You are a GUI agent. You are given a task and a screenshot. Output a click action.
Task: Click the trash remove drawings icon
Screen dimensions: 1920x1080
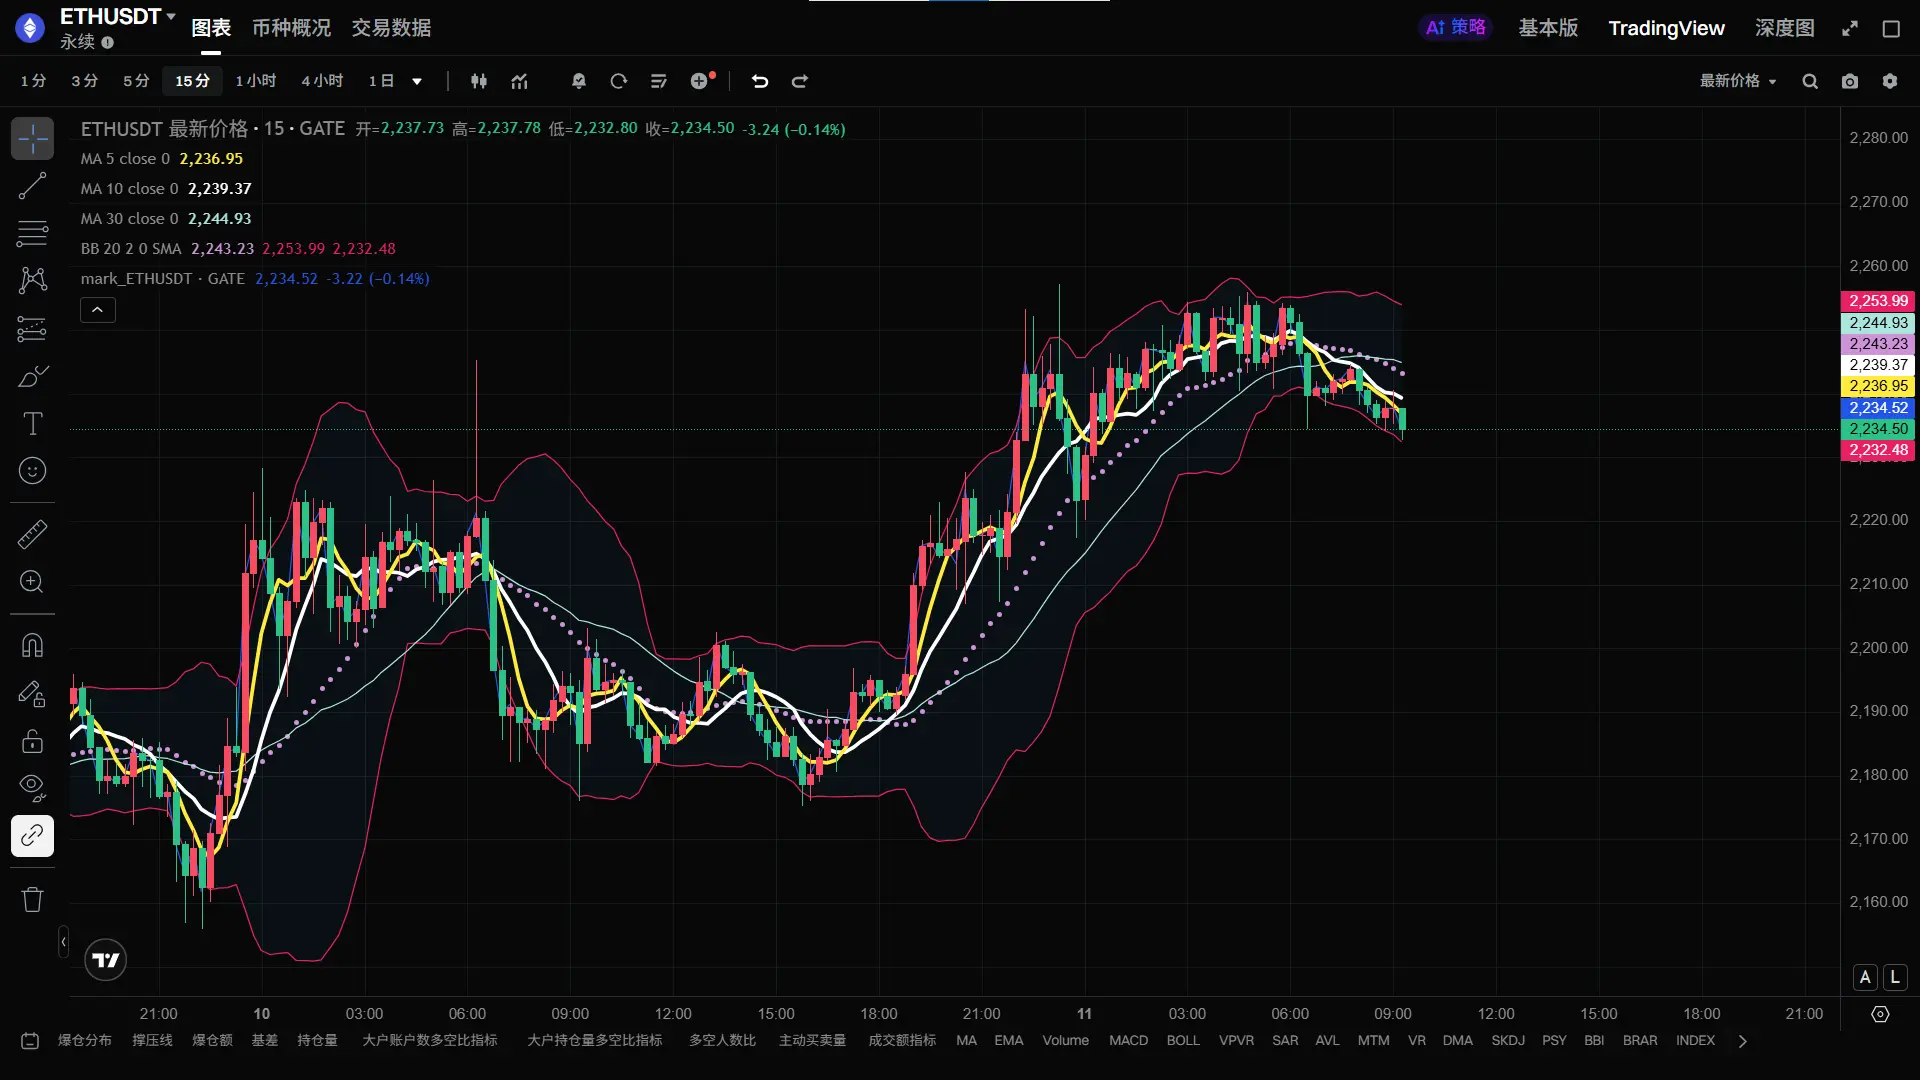coord(32,899)
